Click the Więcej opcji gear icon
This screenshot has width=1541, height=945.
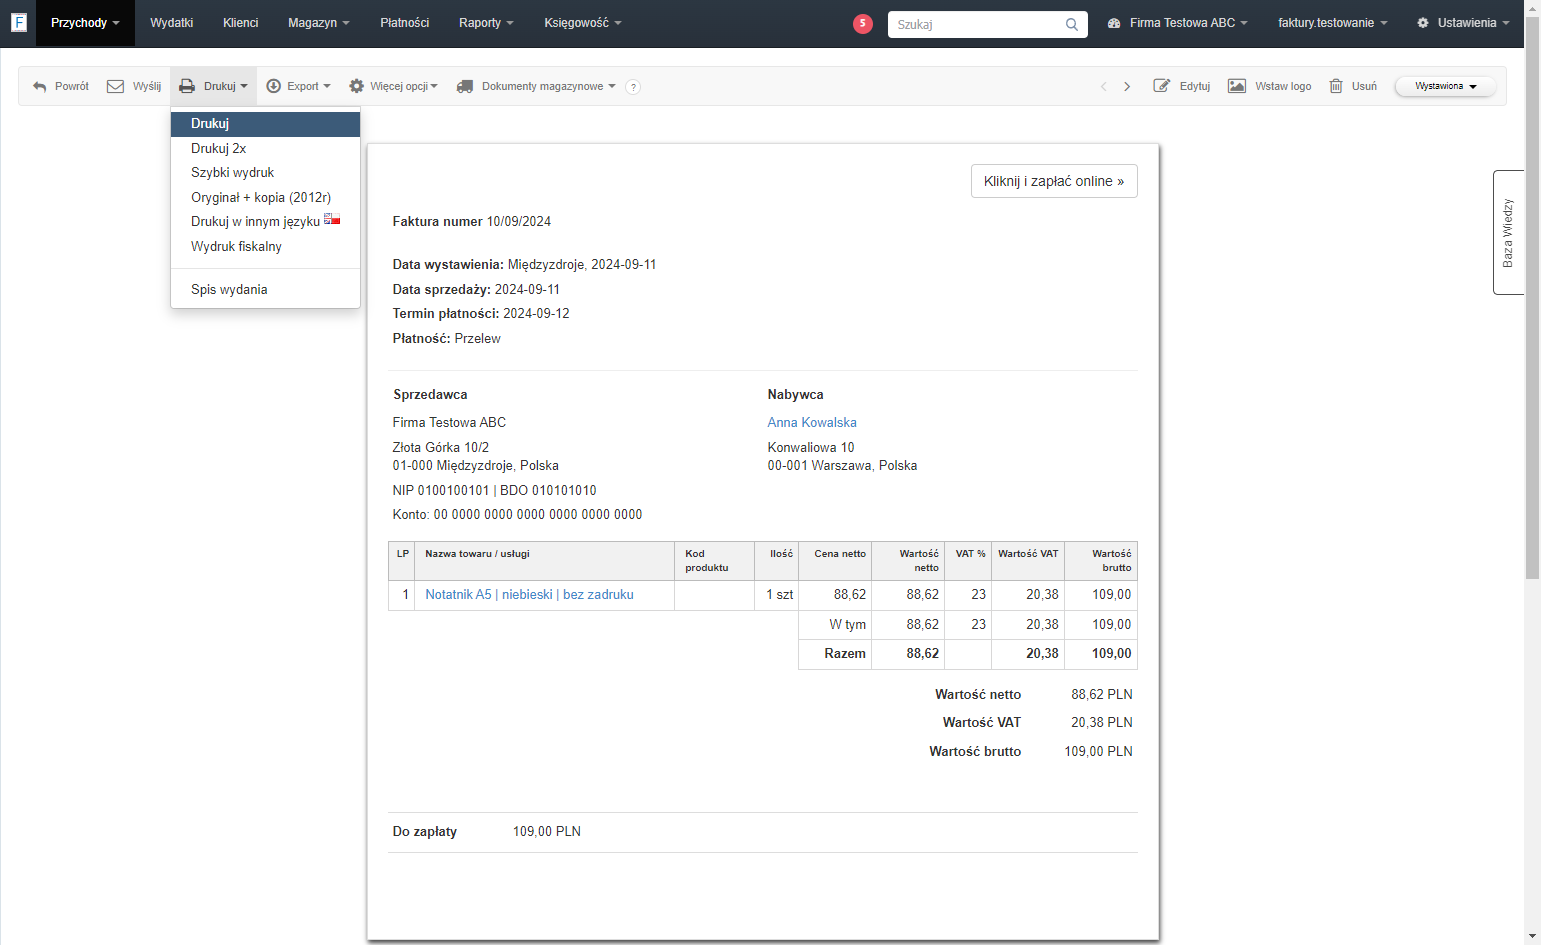pyautogui.click(x=356, y=86)
